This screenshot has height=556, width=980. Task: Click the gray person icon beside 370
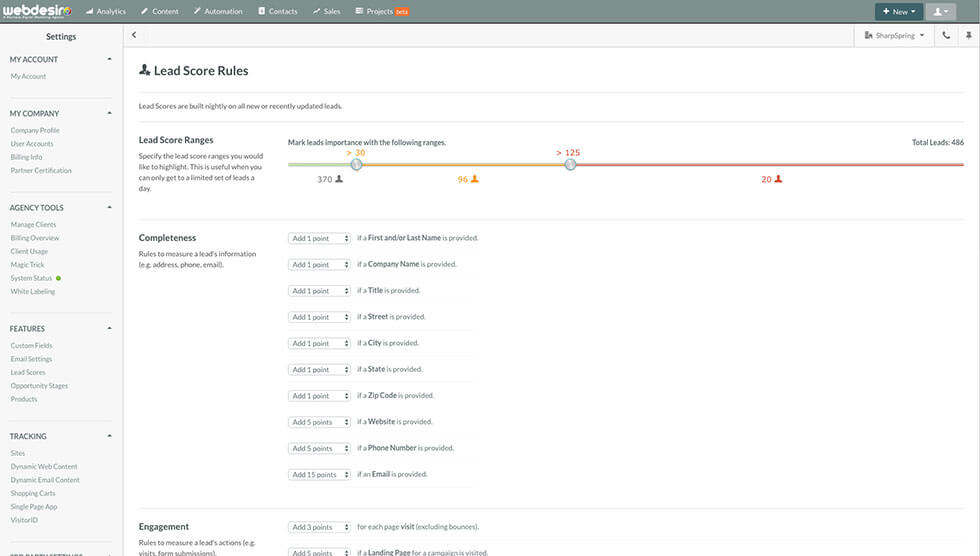pyautogui.click(x=339, y=179)
